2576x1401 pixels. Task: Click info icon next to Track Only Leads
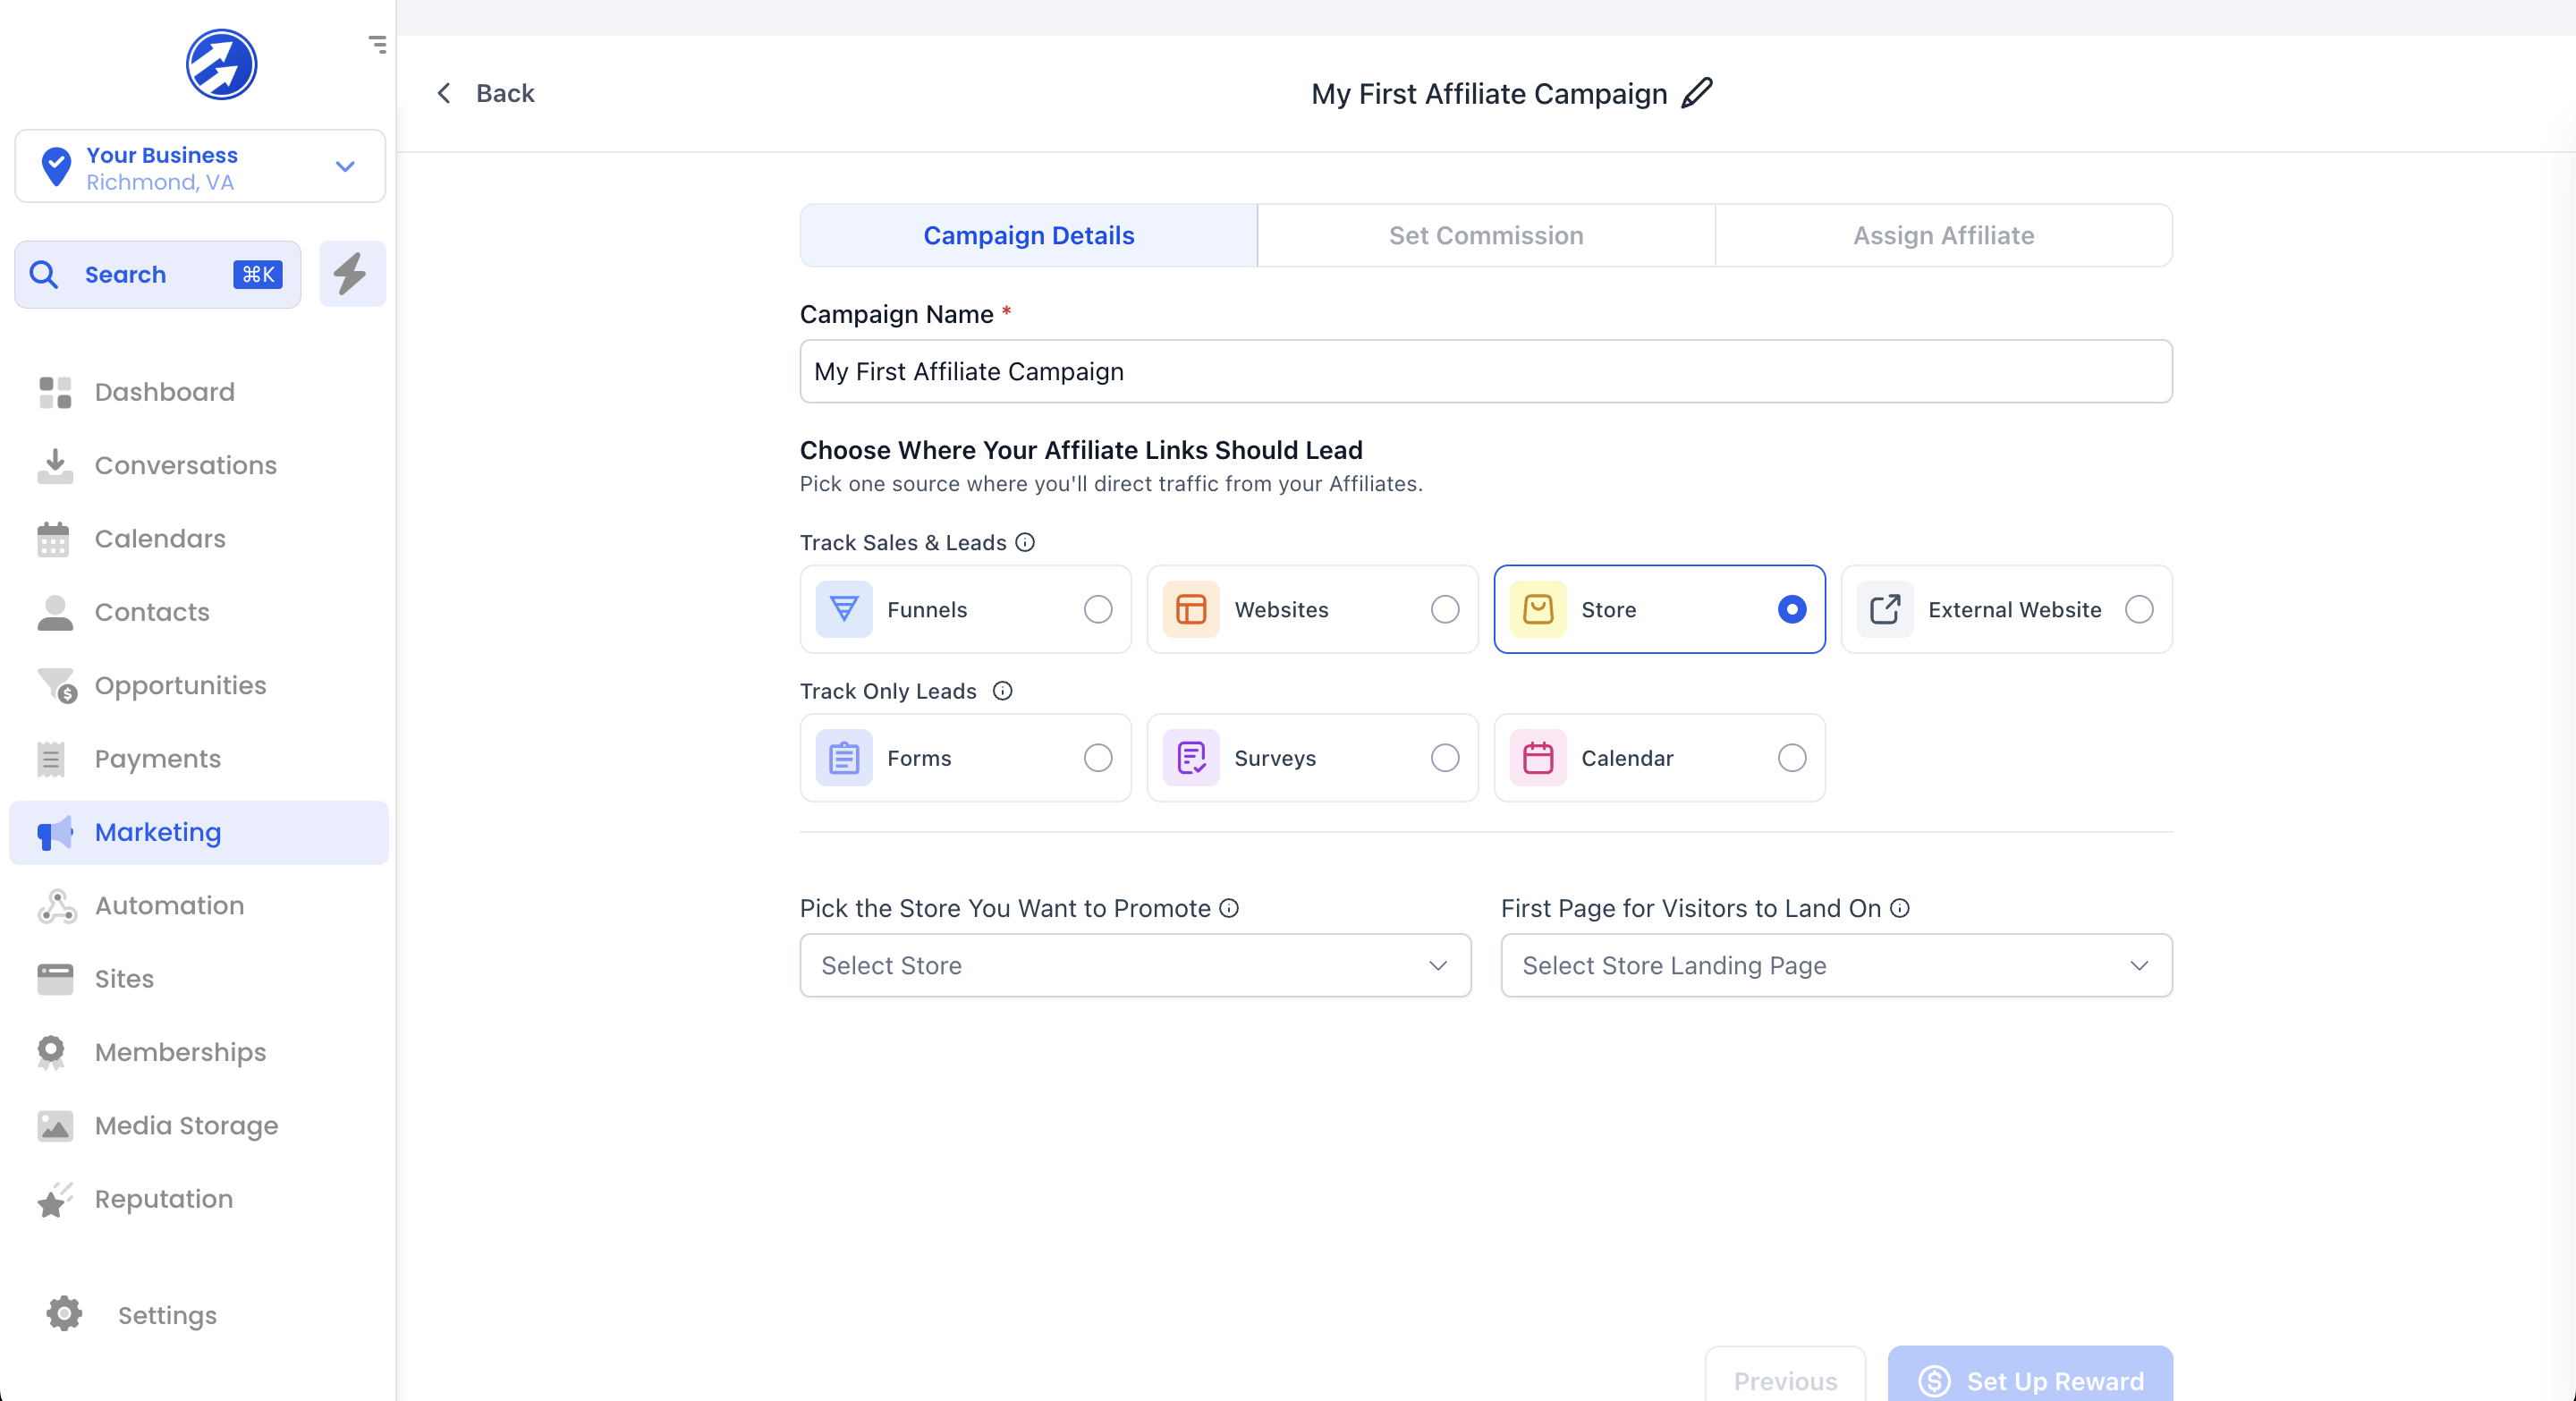pos(1002,691)
